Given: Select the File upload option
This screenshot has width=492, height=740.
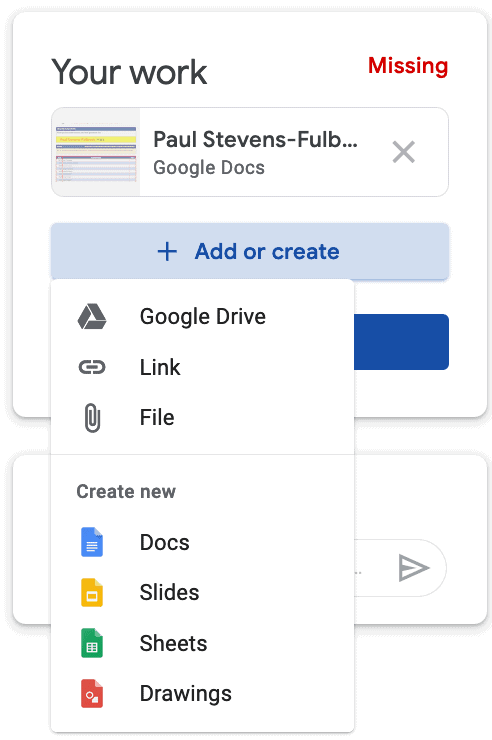Looking at the screenshot, I should [202, 418].
